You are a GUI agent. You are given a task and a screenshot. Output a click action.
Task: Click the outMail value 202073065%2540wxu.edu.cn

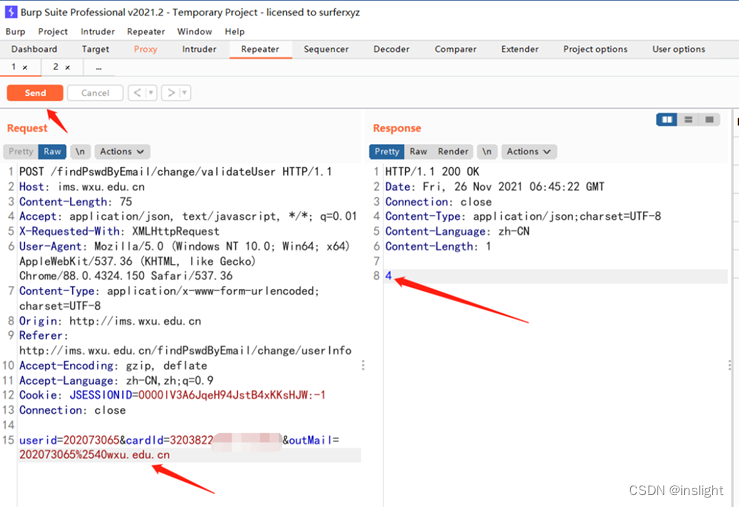pyautogui.click(x=94, y=455)
